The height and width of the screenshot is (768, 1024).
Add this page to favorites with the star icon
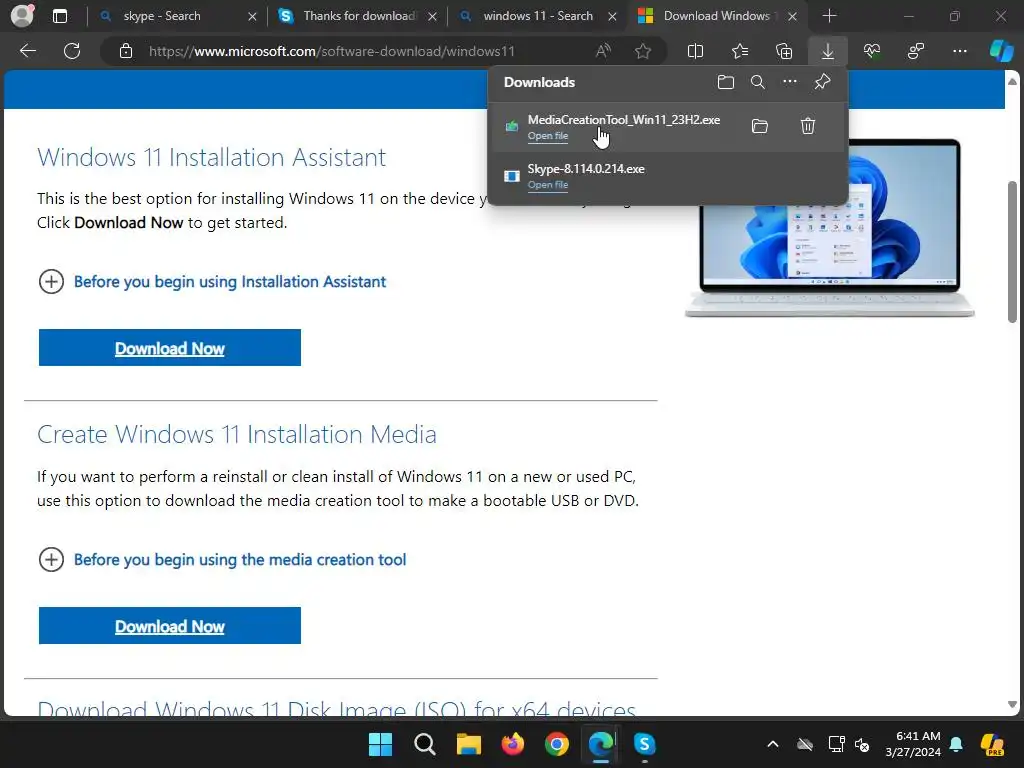point(643,51)
